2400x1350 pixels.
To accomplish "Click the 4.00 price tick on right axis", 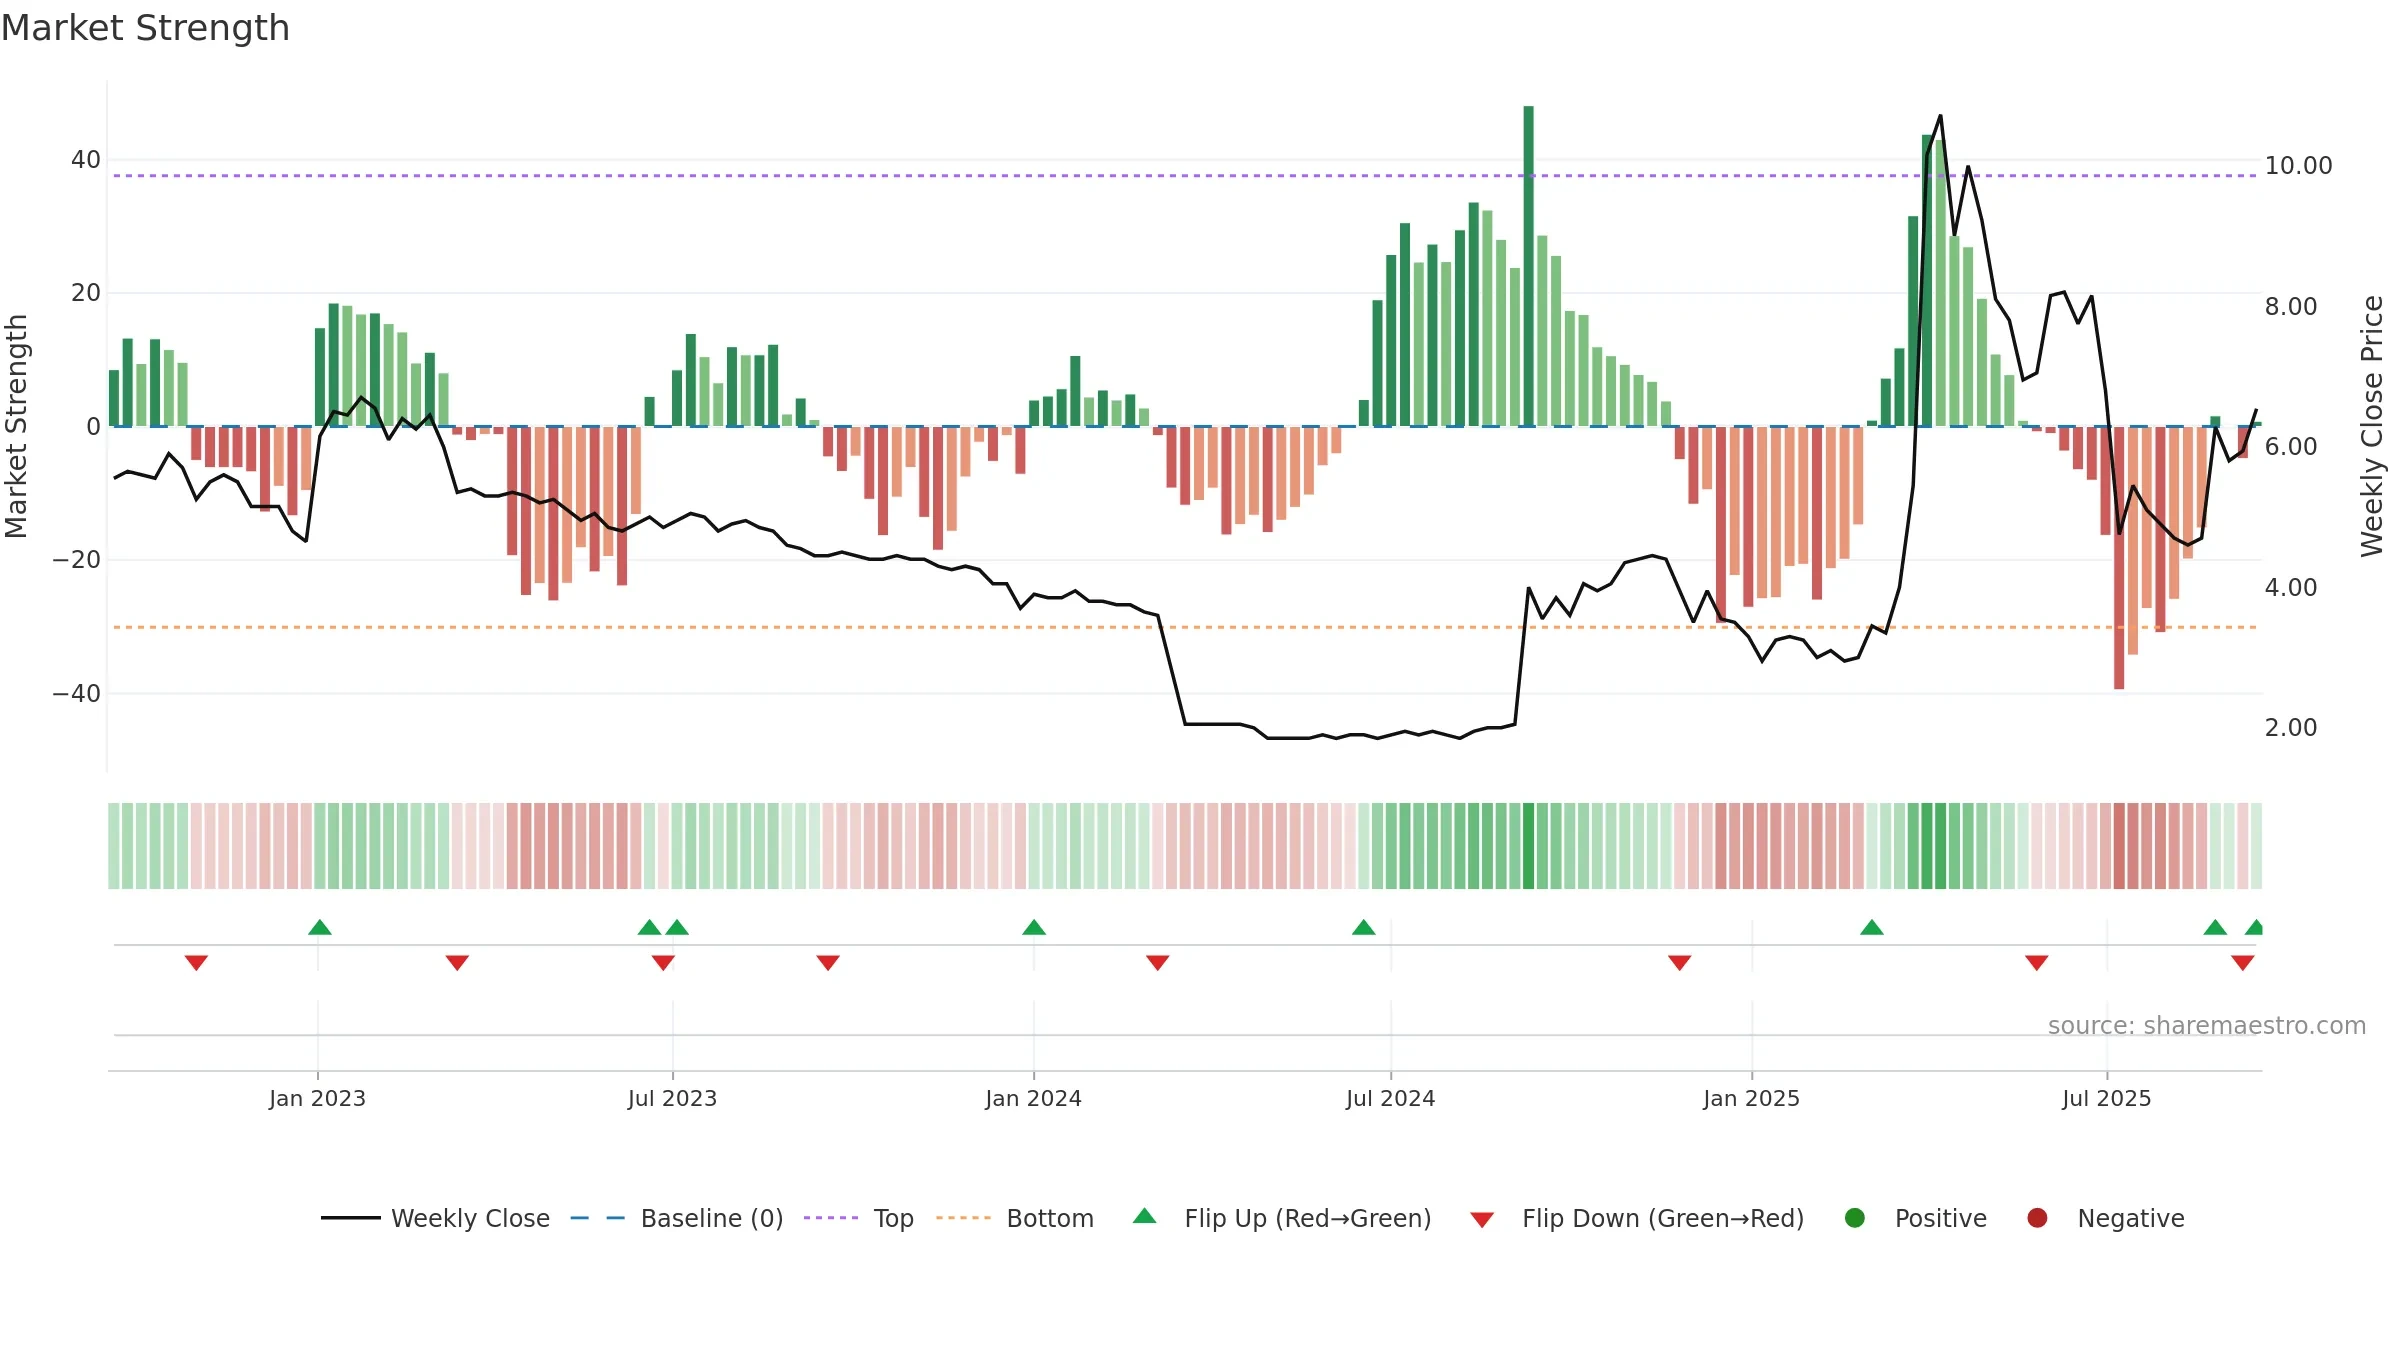I will 2291,587.
